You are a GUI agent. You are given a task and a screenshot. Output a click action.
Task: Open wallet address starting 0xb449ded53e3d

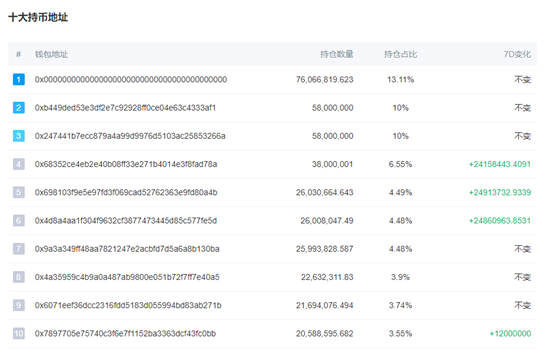[x=125, y=108]
